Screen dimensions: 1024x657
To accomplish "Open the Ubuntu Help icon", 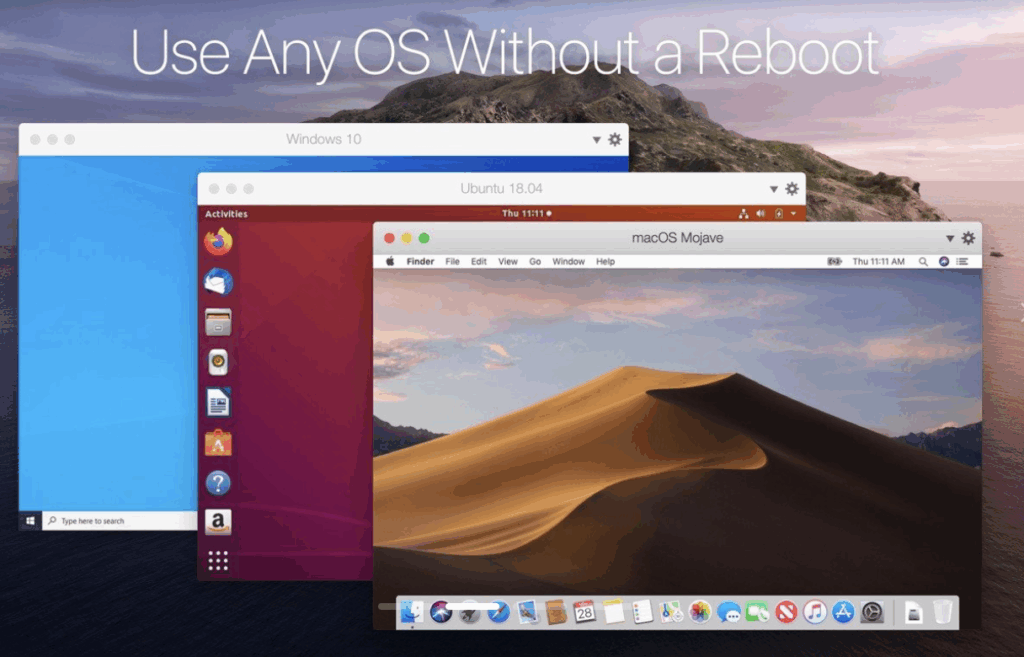I will (x=218, y=483).
